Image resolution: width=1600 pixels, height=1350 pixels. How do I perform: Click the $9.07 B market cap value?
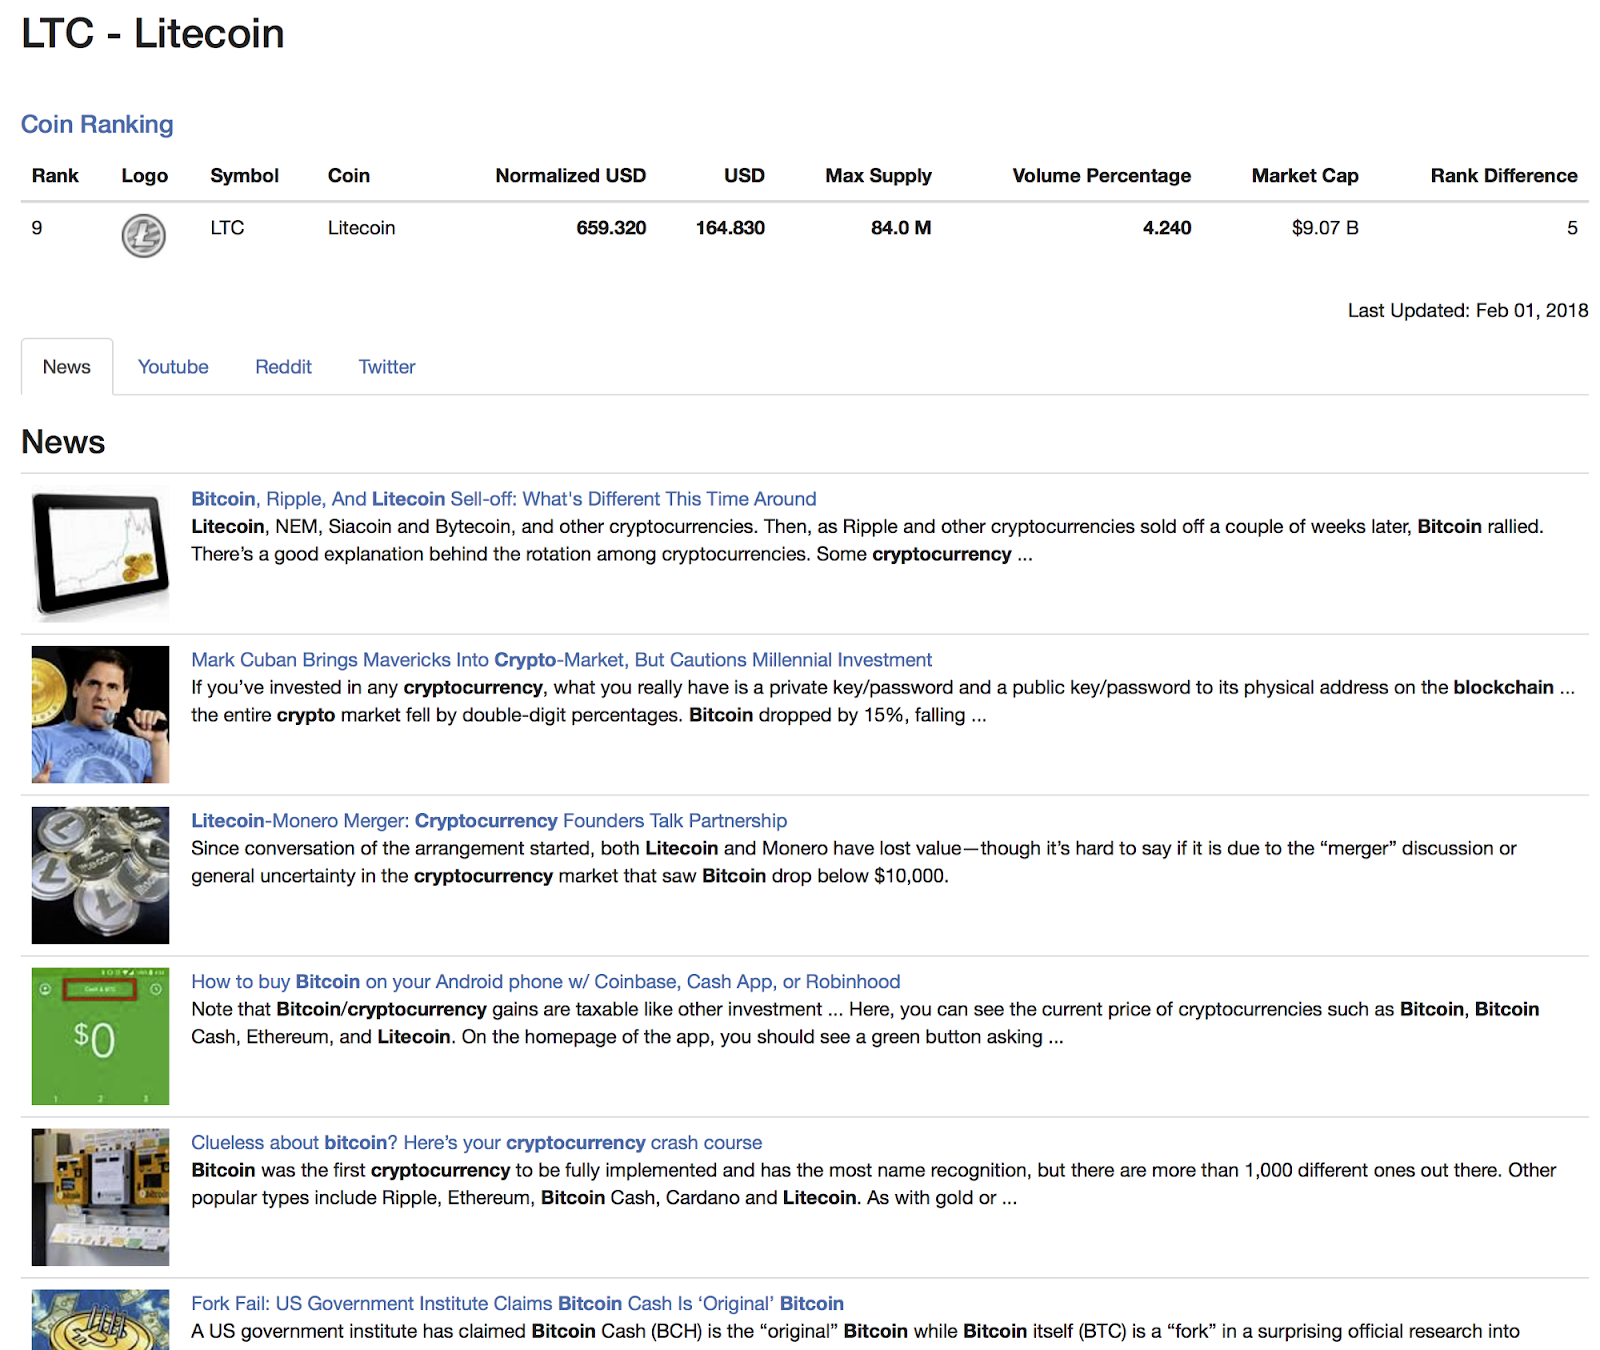[x=1325, y=228]
